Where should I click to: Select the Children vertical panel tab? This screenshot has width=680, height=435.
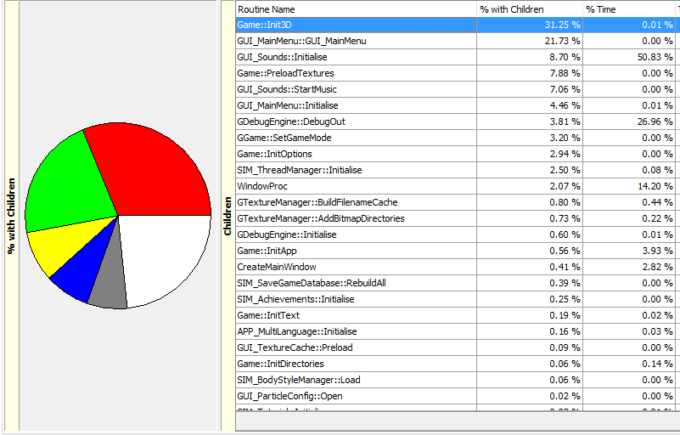coord(227,216)
